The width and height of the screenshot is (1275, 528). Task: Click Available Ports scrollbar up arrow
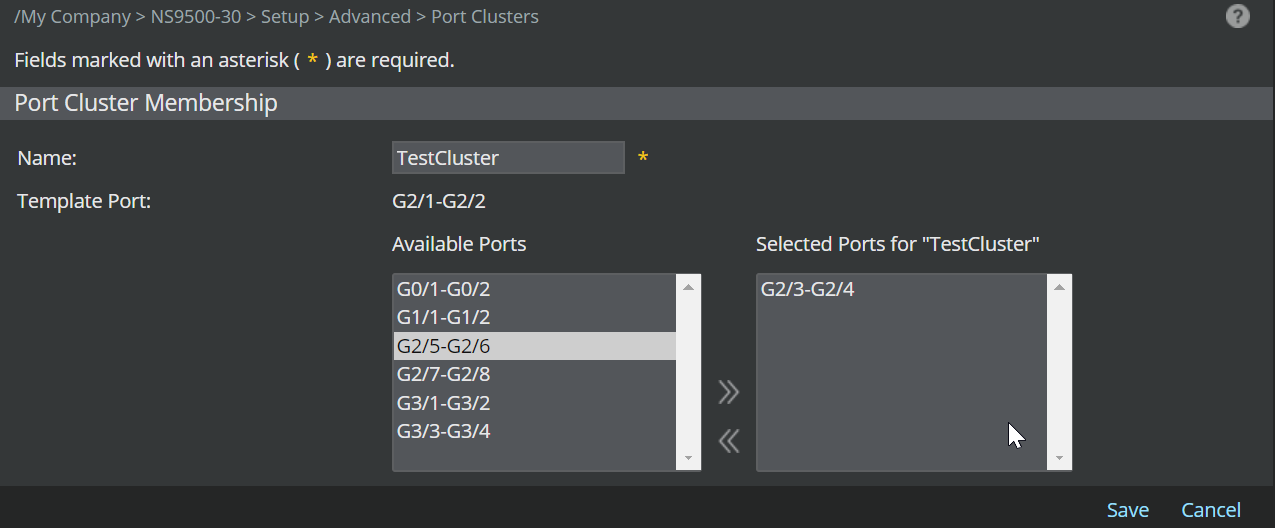(x=688, y=287)
